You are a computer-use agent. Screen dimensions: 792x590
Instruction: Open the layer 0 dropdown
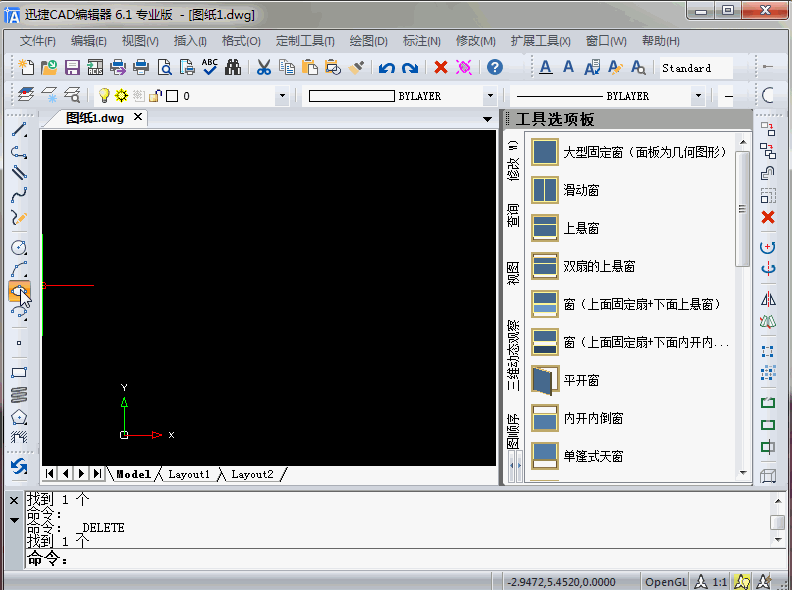282,95
